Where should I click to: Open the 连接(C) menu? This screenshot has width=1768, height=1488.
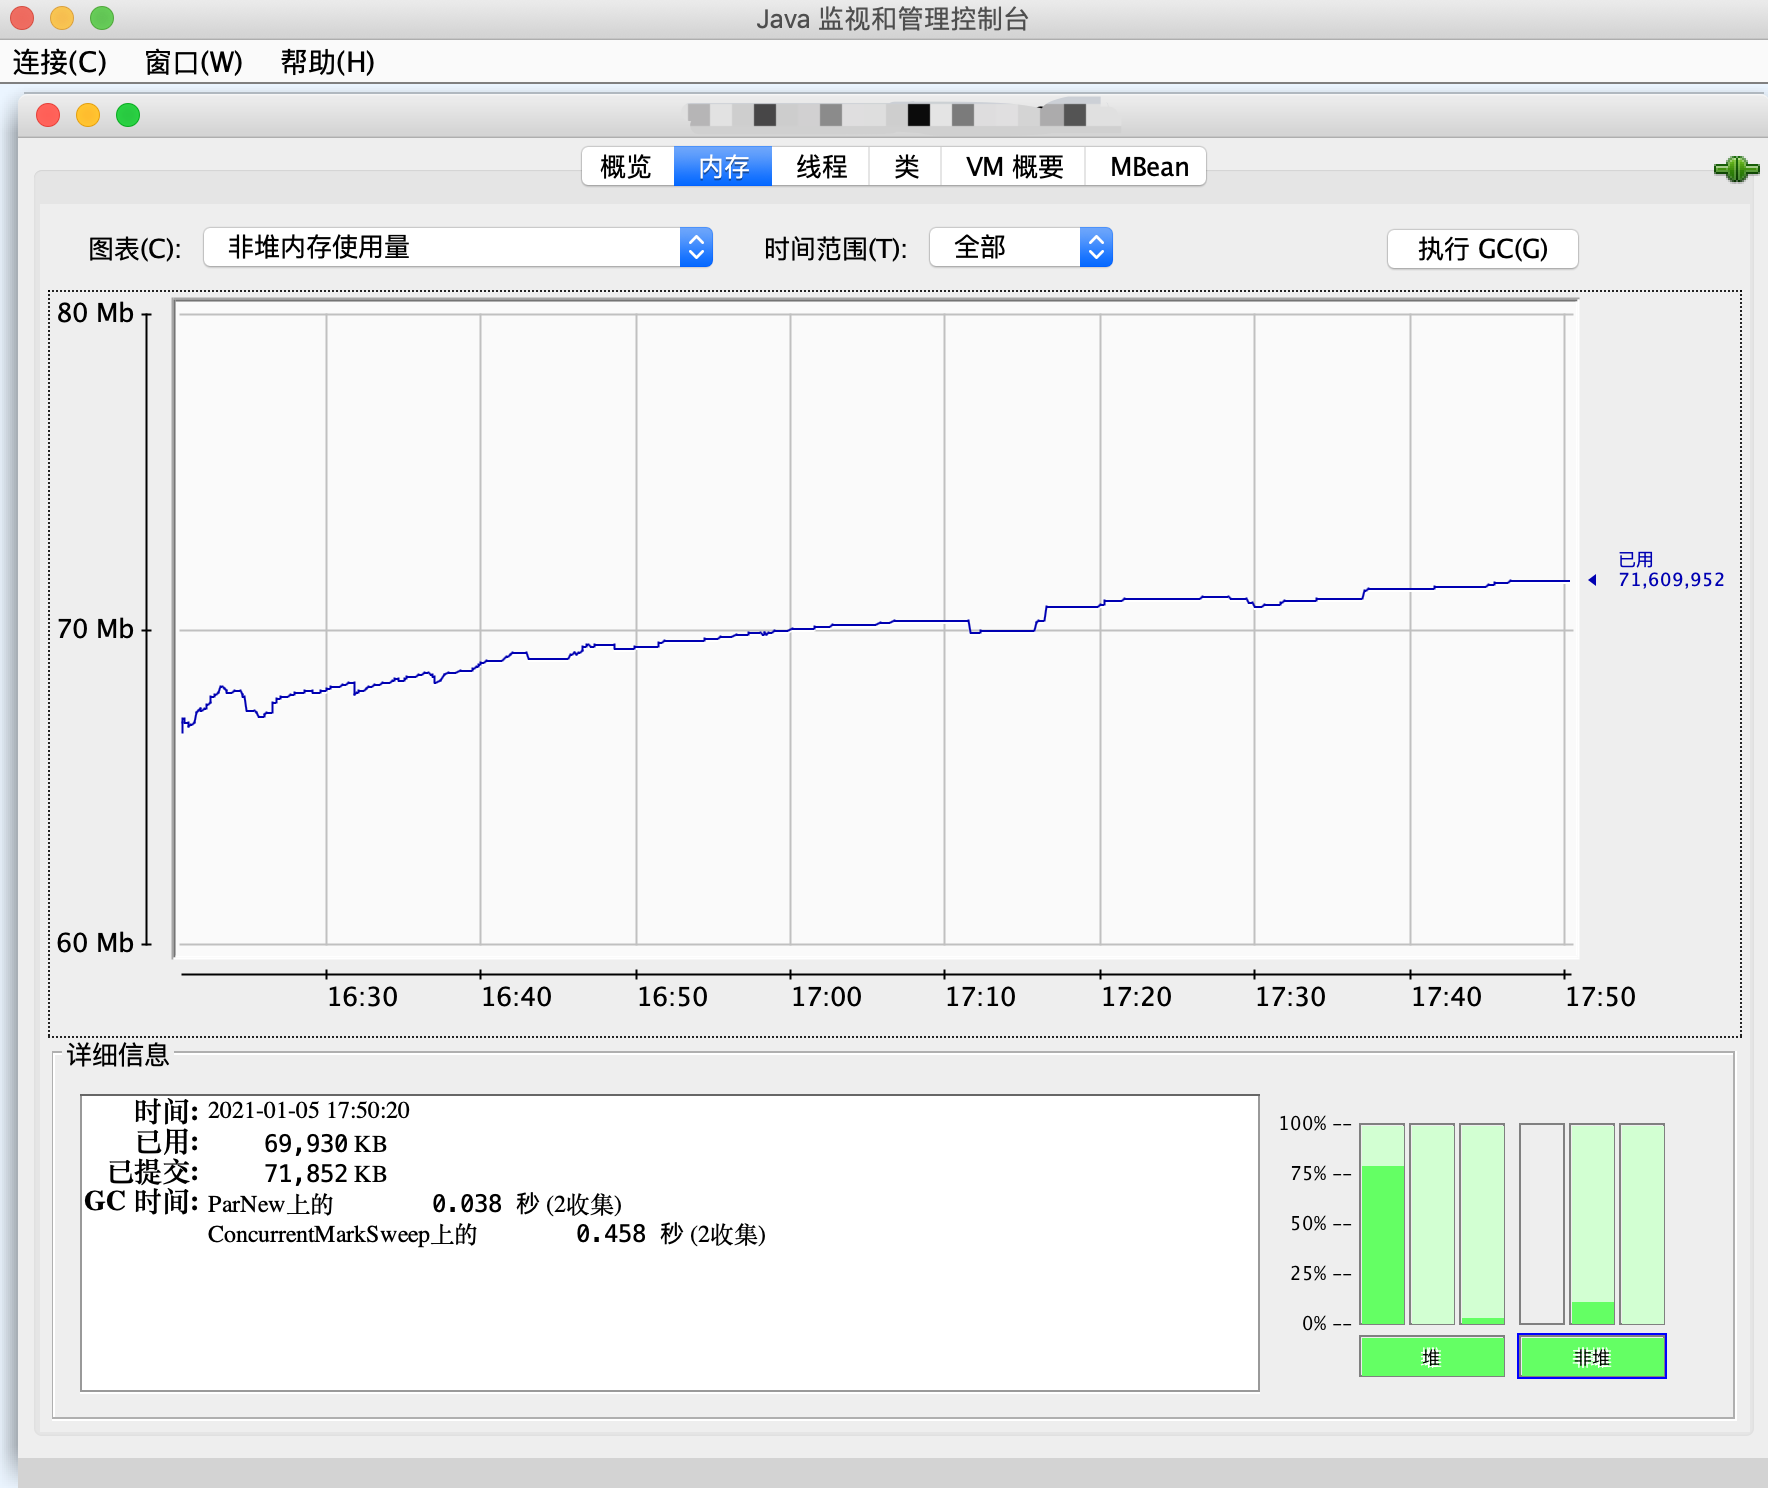point(58,63)
